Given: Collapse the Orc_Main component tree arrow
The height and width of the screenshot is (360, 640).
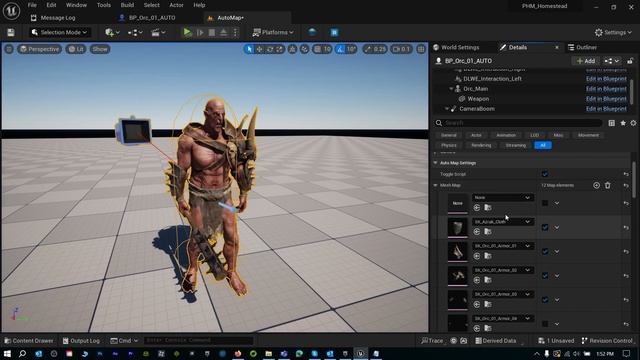Looking at the screenshot, I should tap(451, 89).
